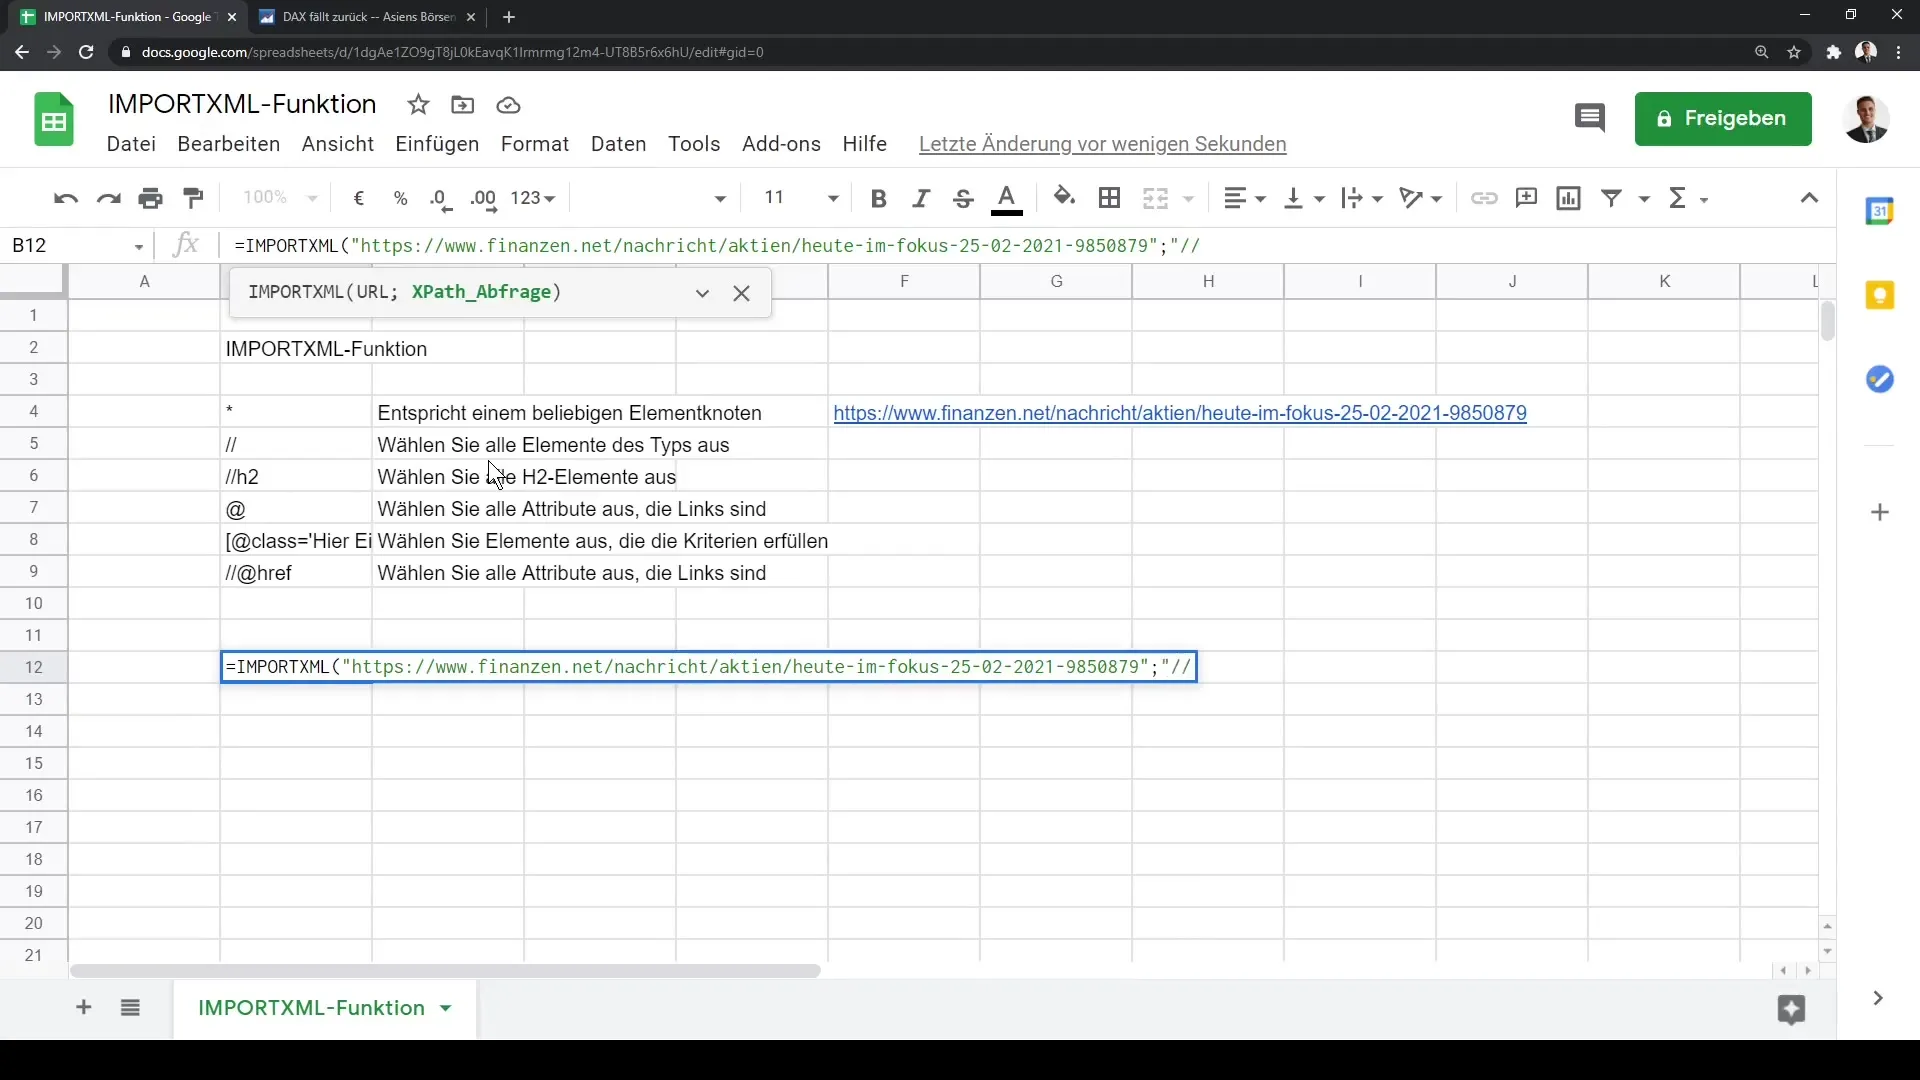Open the Format menu

coord(535,144)
